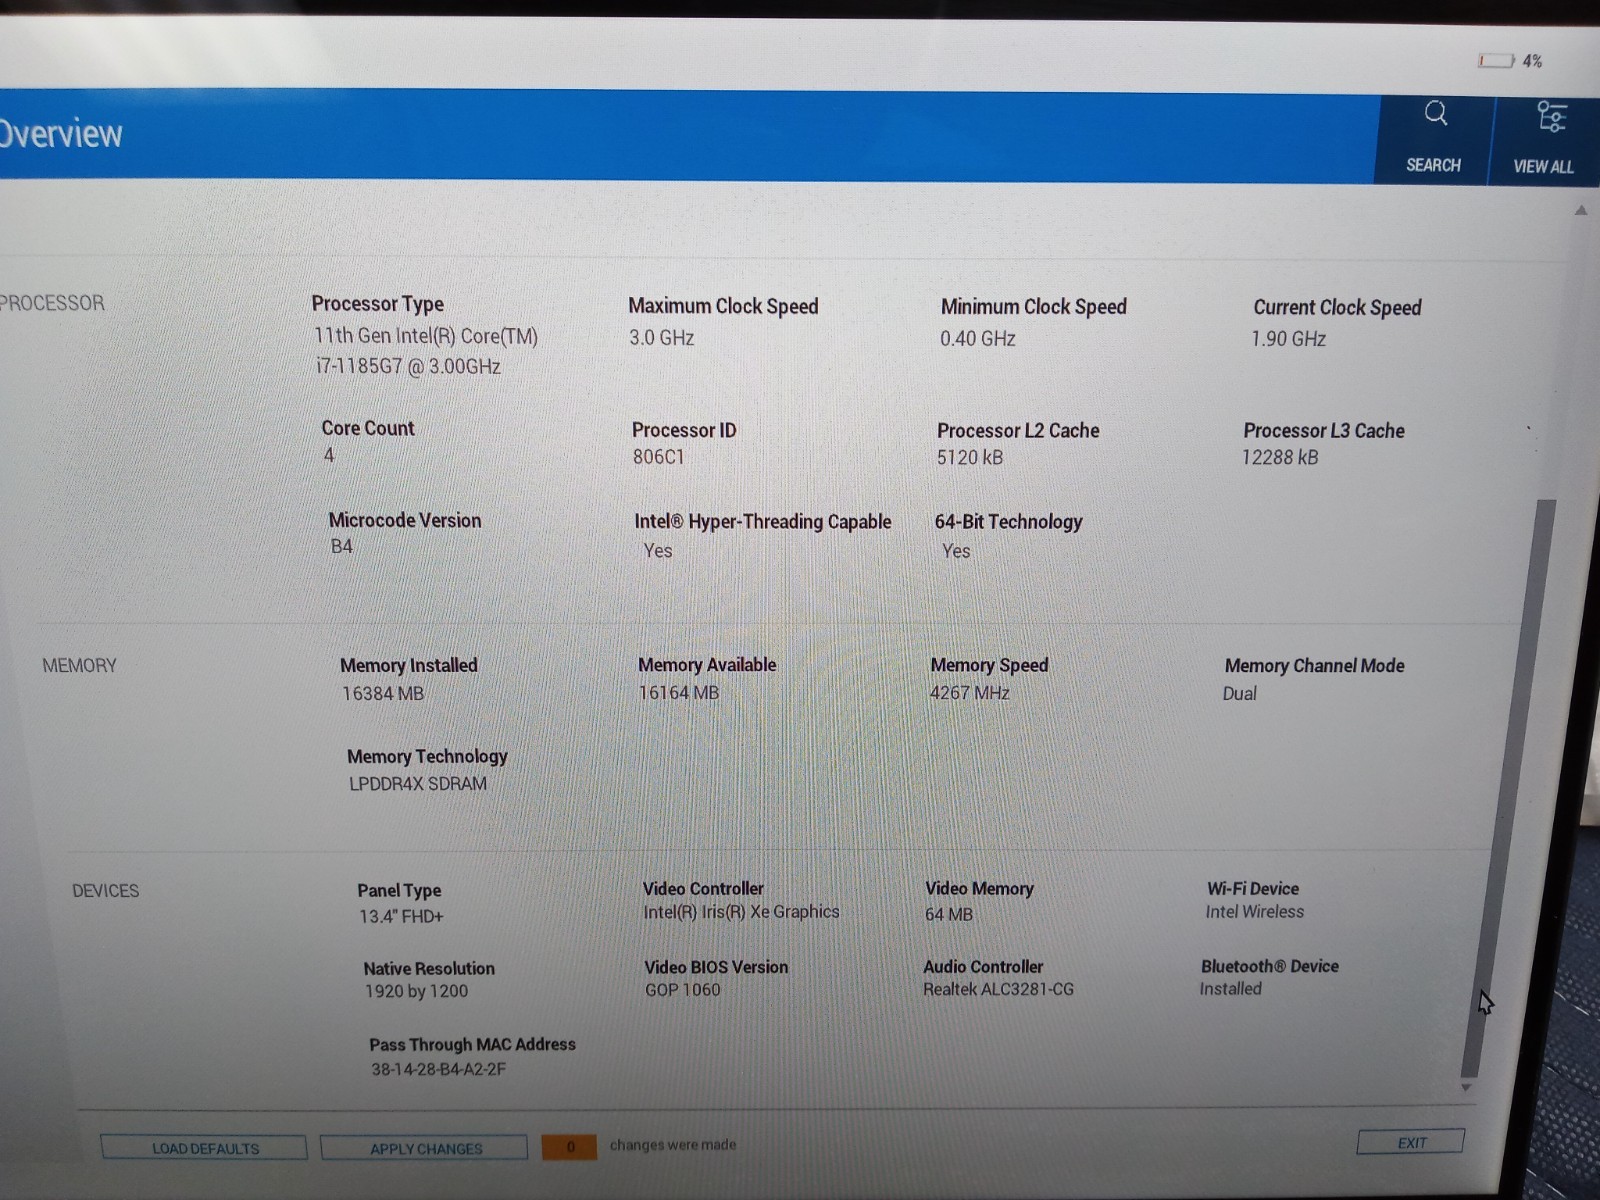The height and width of the screenshot is (1200, 1600).
Task: Click the View All settings icon
Action: coord(1551,117)
